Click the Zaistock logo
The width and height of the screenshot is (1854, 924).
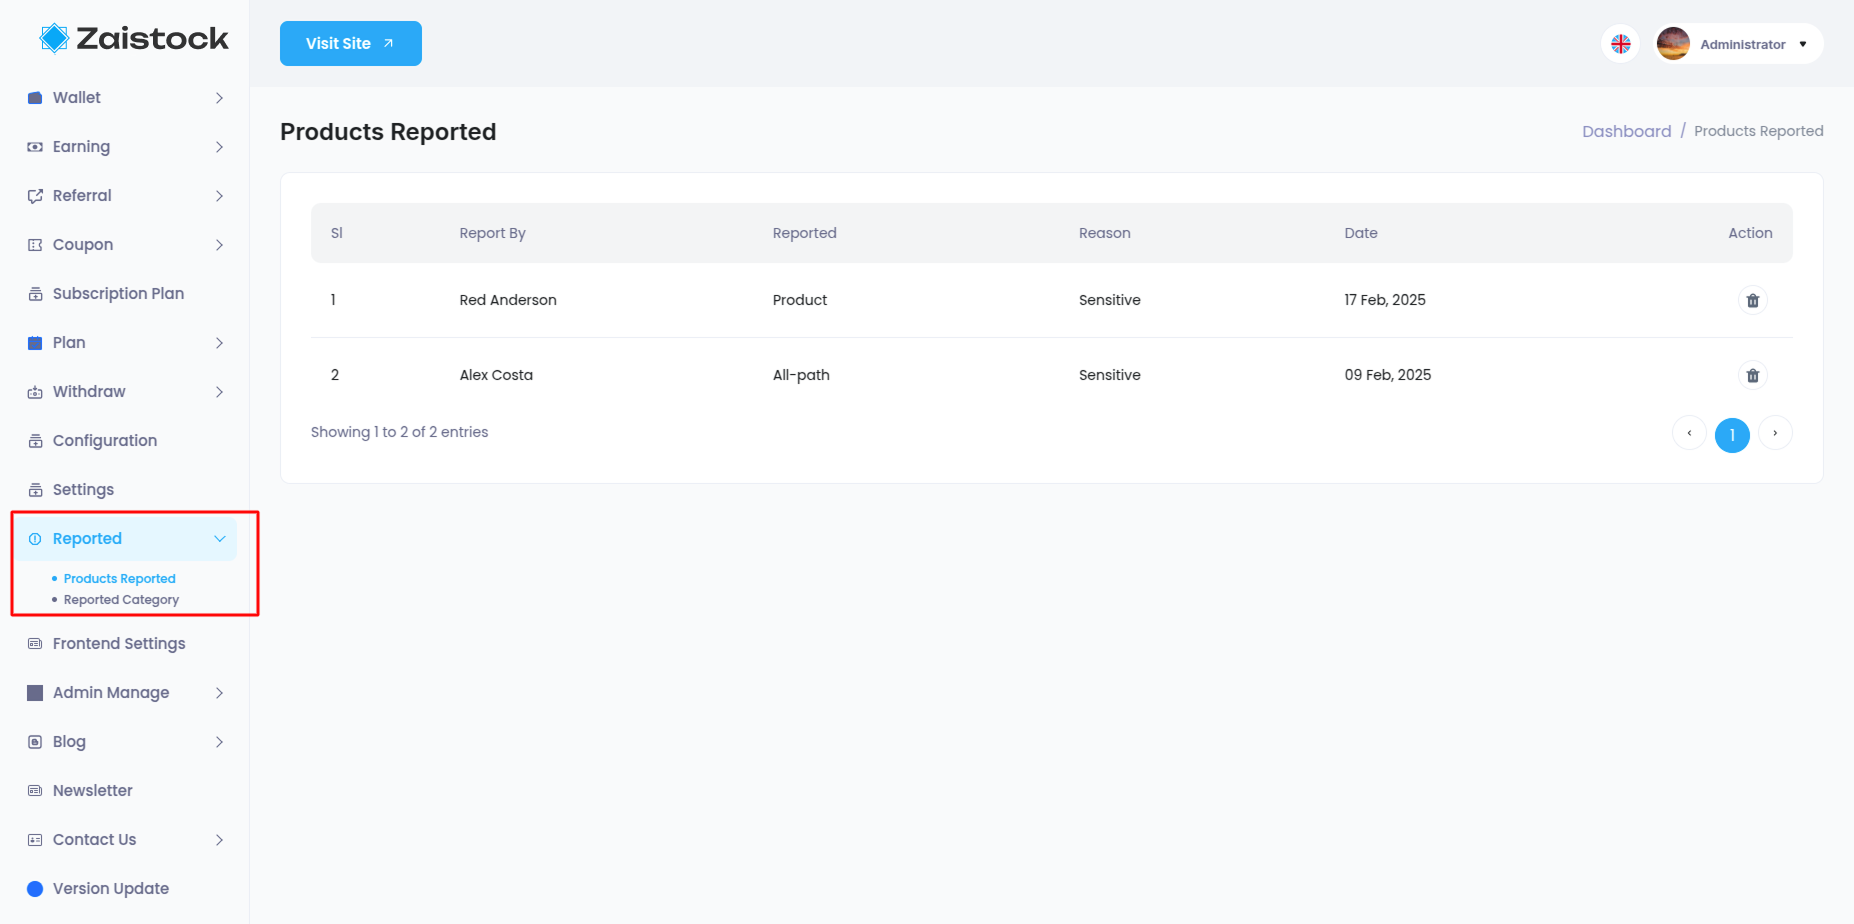click(134, 39)
